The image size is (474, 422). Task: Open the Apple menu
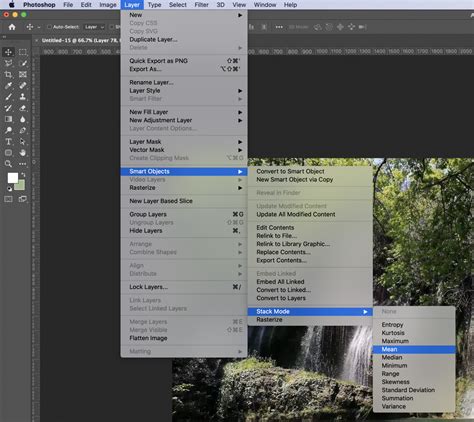(x=12, y=5)
